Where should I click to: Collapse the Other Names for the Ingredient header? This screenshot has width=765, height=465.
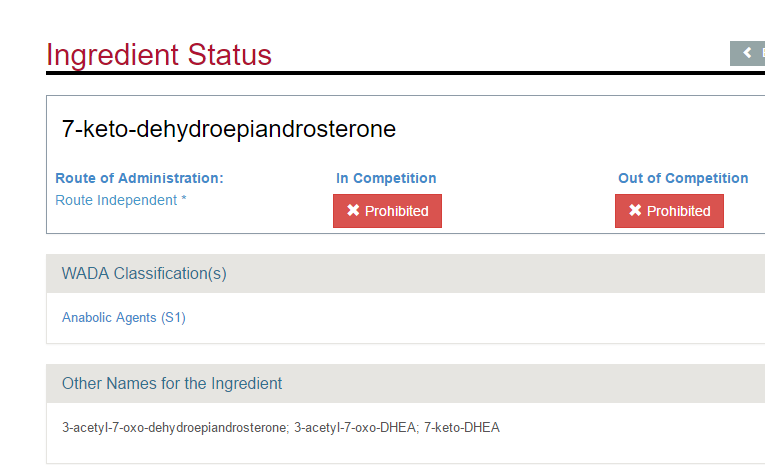pos(405,383)
